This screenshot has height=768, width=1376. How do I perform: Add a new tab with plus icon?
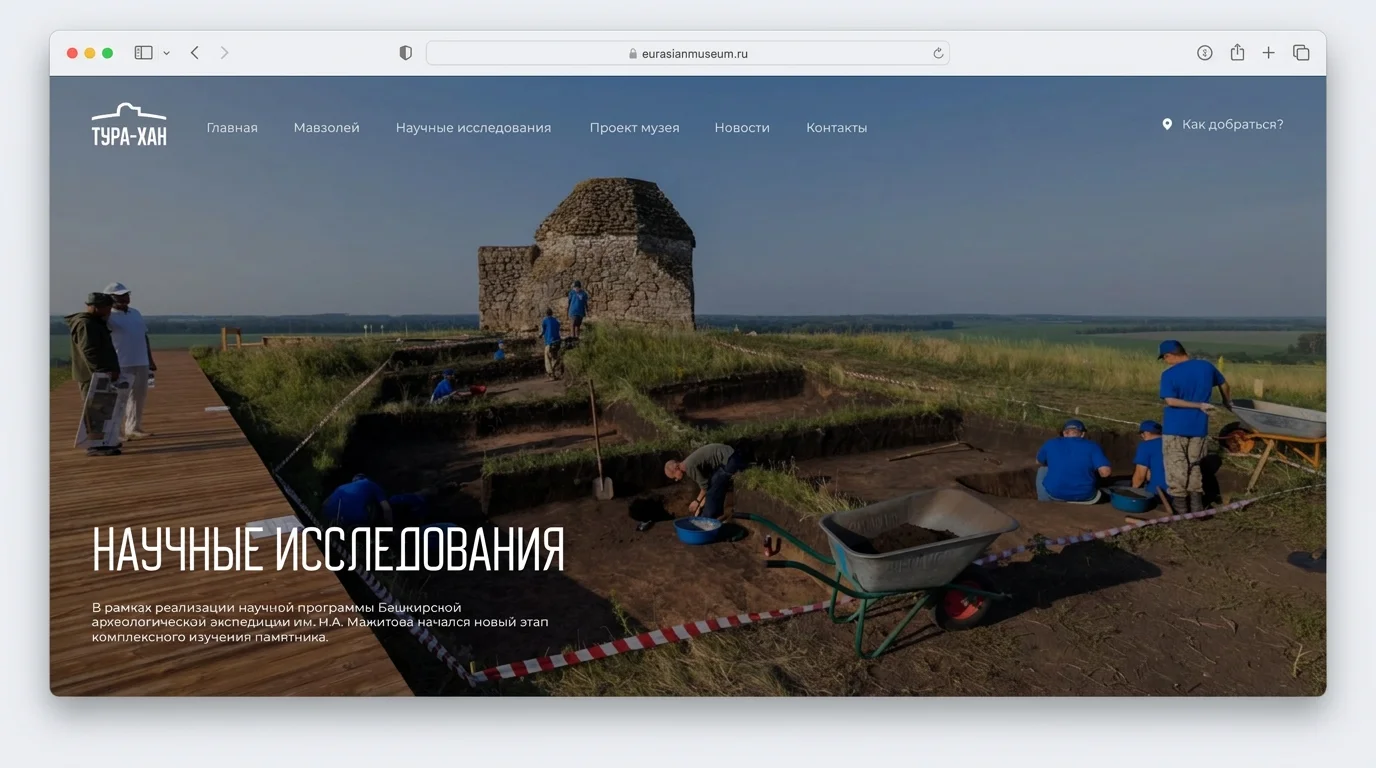click(x=1268, y=53)
